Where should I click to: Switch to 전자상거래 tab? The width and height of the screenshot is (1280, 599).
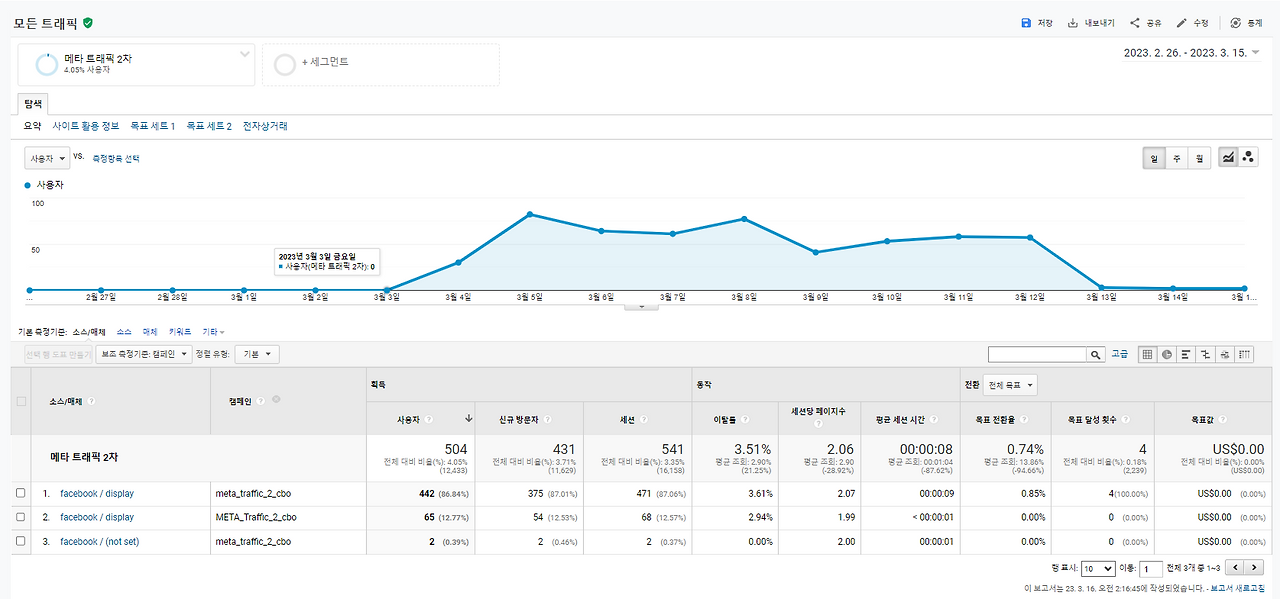click(265, 126)
